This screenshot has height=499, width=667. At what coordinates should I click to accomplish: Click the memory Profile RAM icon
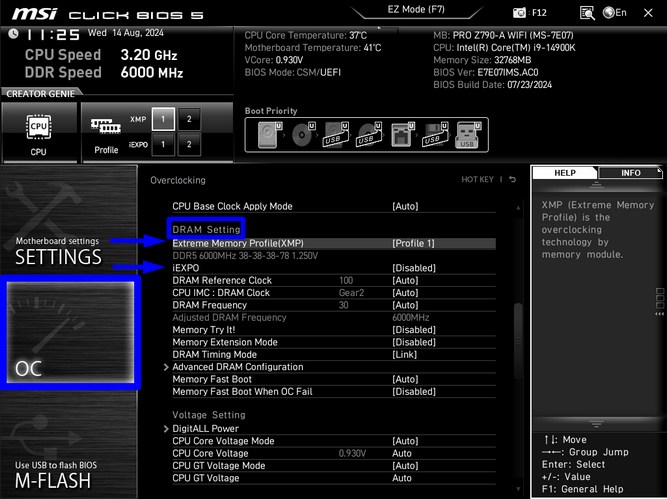point(106,126)
